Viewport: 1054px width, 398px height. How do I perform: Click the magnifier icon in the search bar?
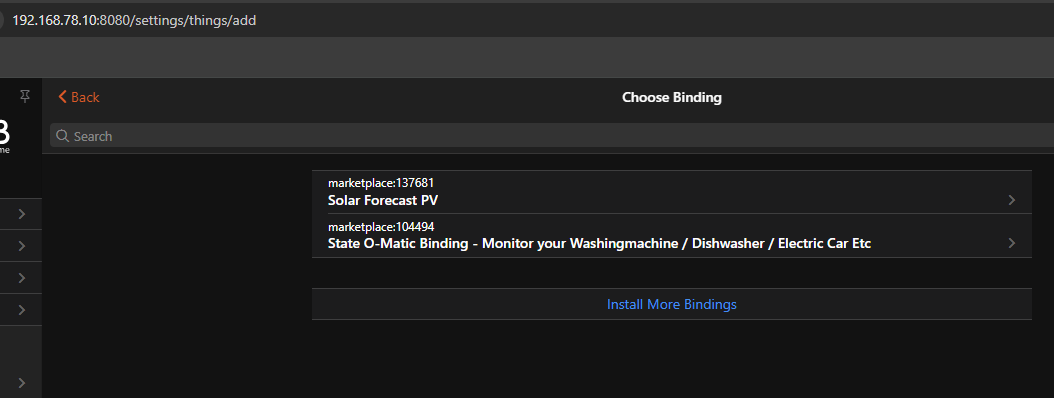(63, 136)
